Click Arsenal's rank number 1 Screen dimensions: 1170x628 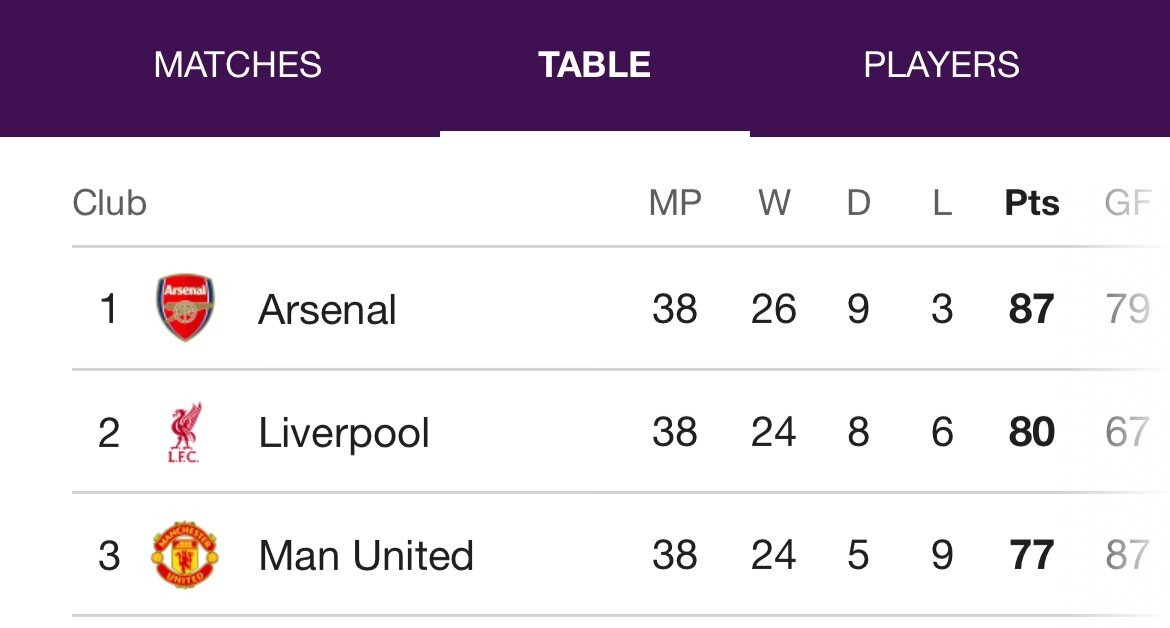click(x=109, y=309)
